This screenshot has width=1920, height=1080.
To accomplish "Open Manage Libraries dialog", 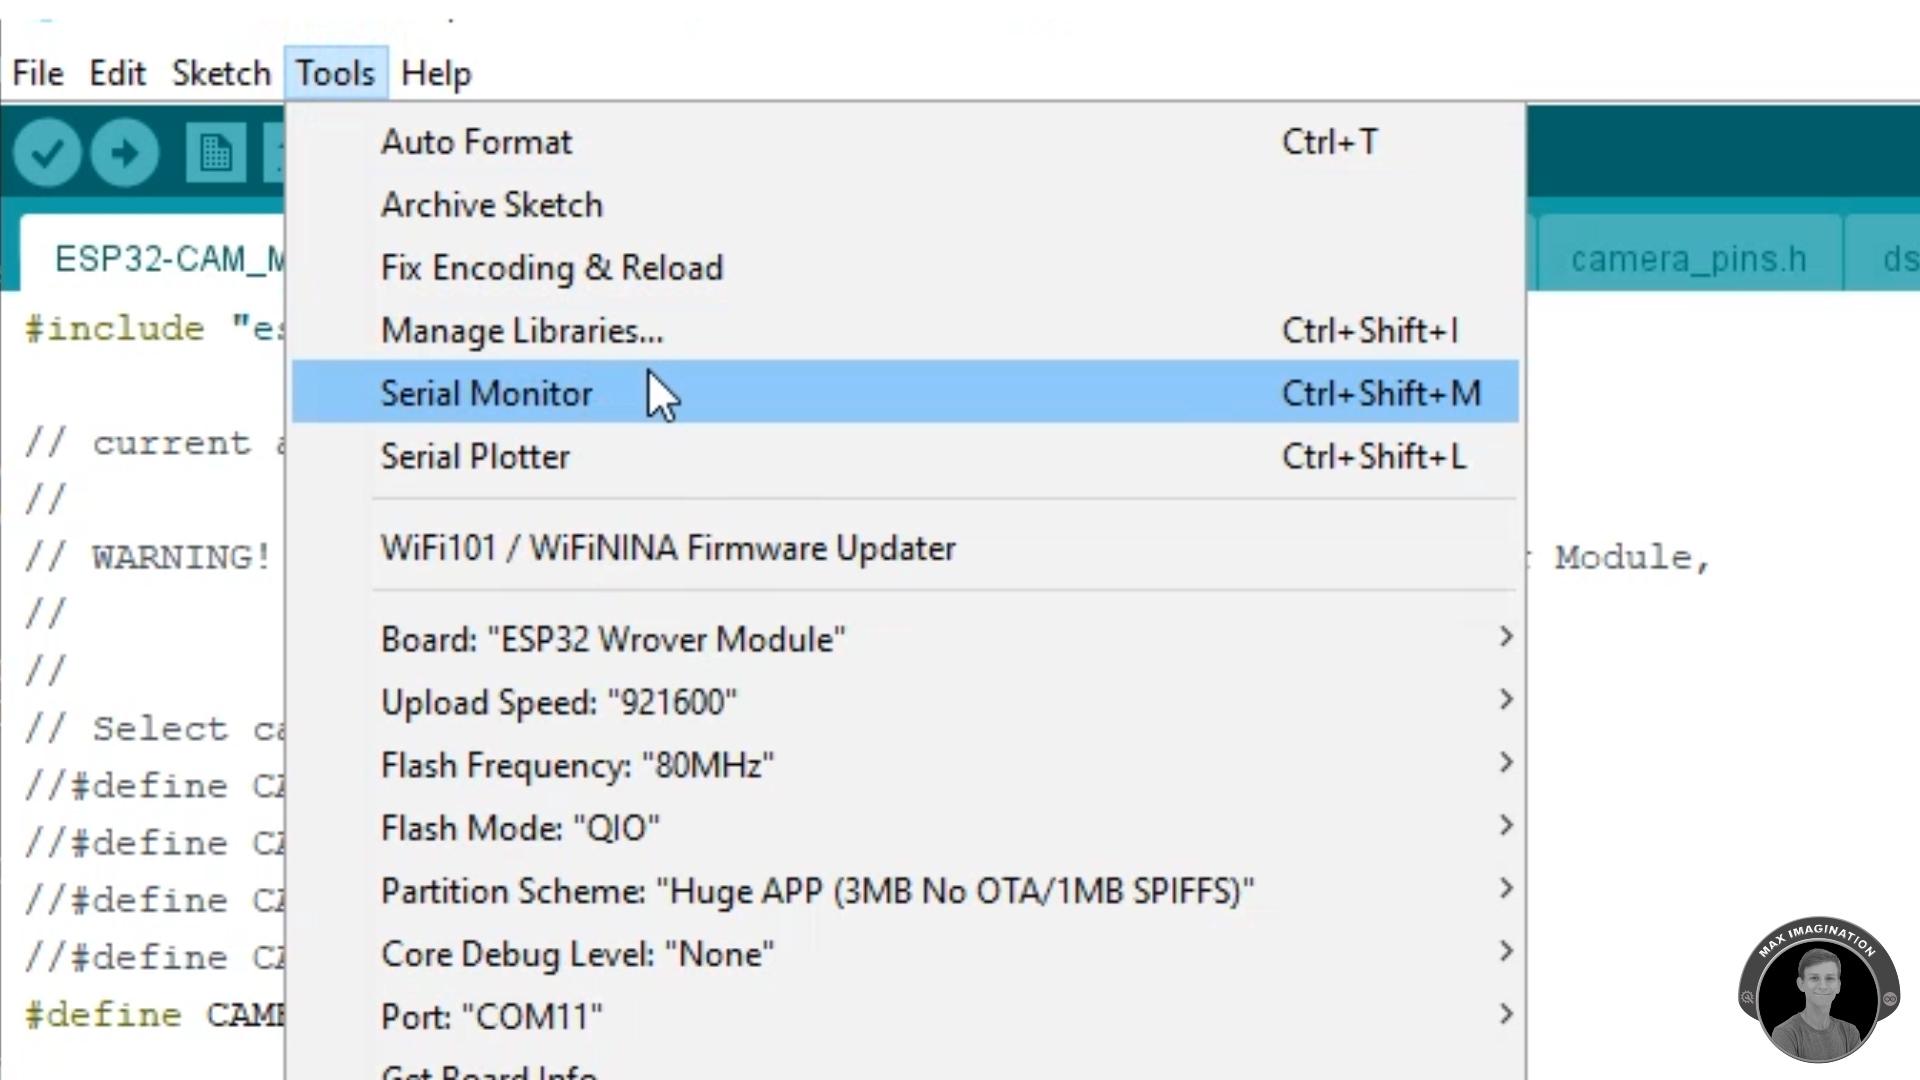I will [x=521, y=330].
